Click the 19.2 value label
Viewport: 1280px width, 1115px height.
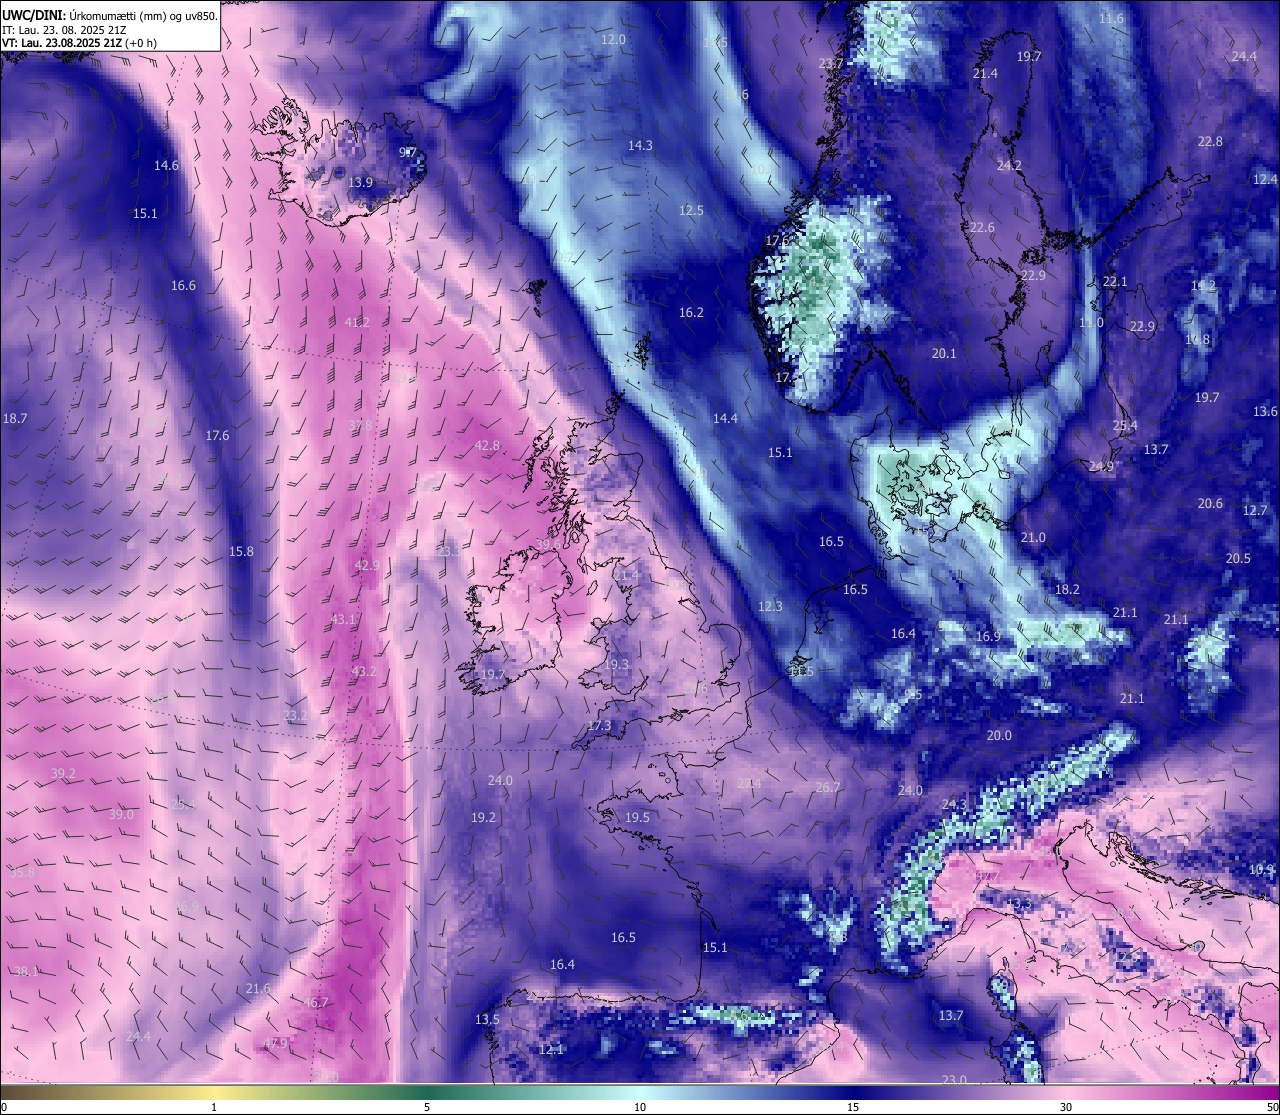(x=483, y=817)
